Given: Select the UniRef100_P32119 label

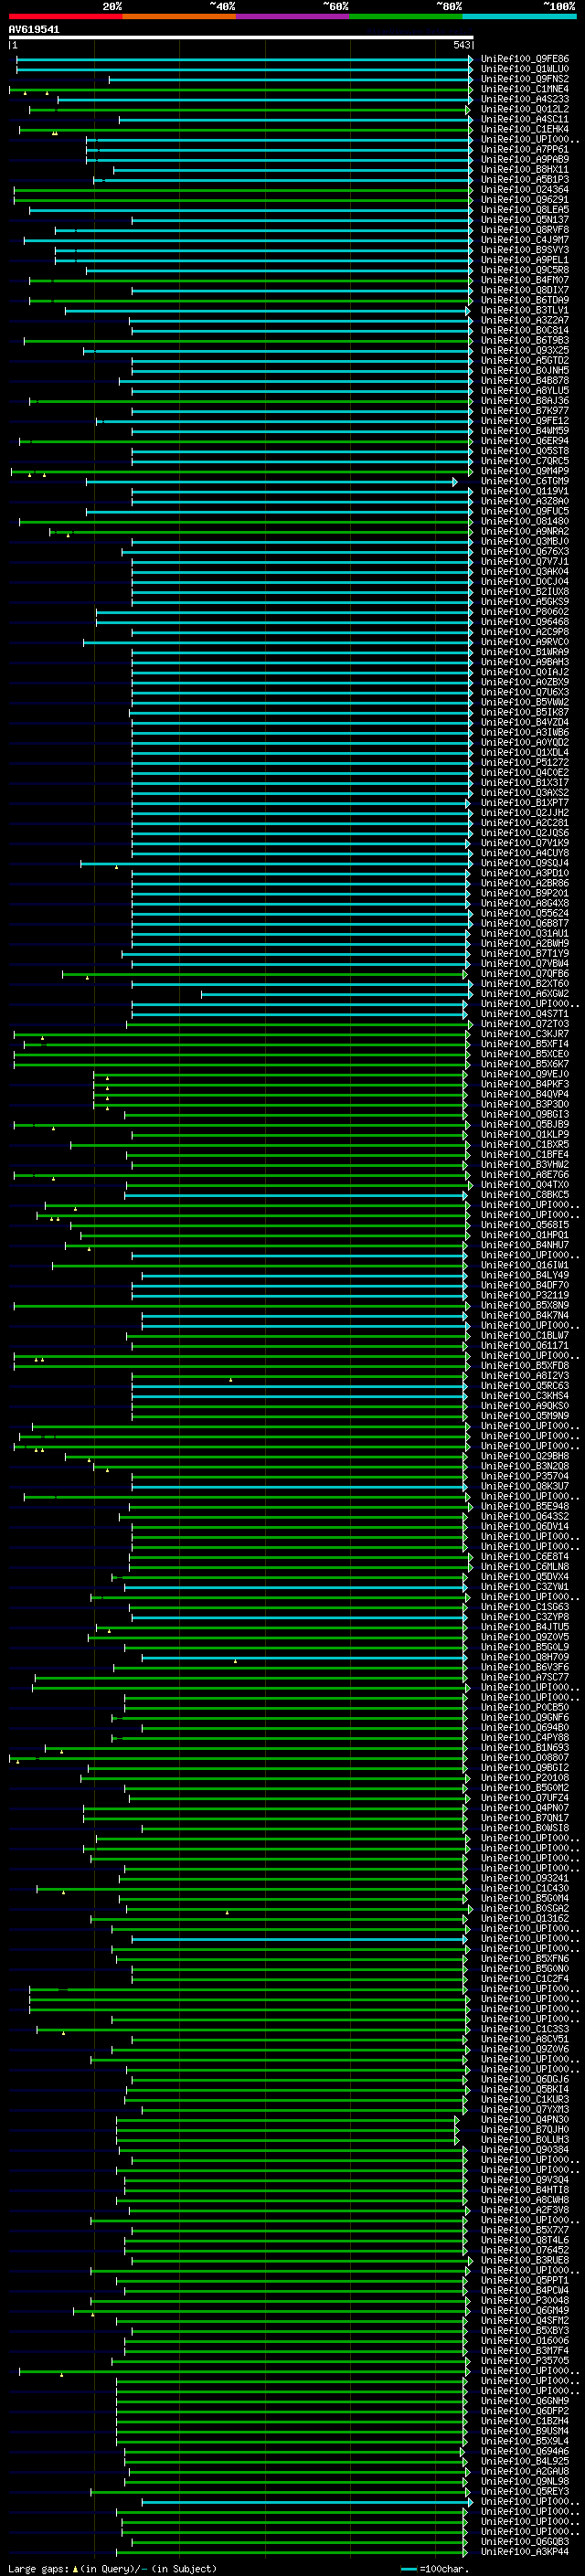Looking at the screenshot, I should point(524,1295).
